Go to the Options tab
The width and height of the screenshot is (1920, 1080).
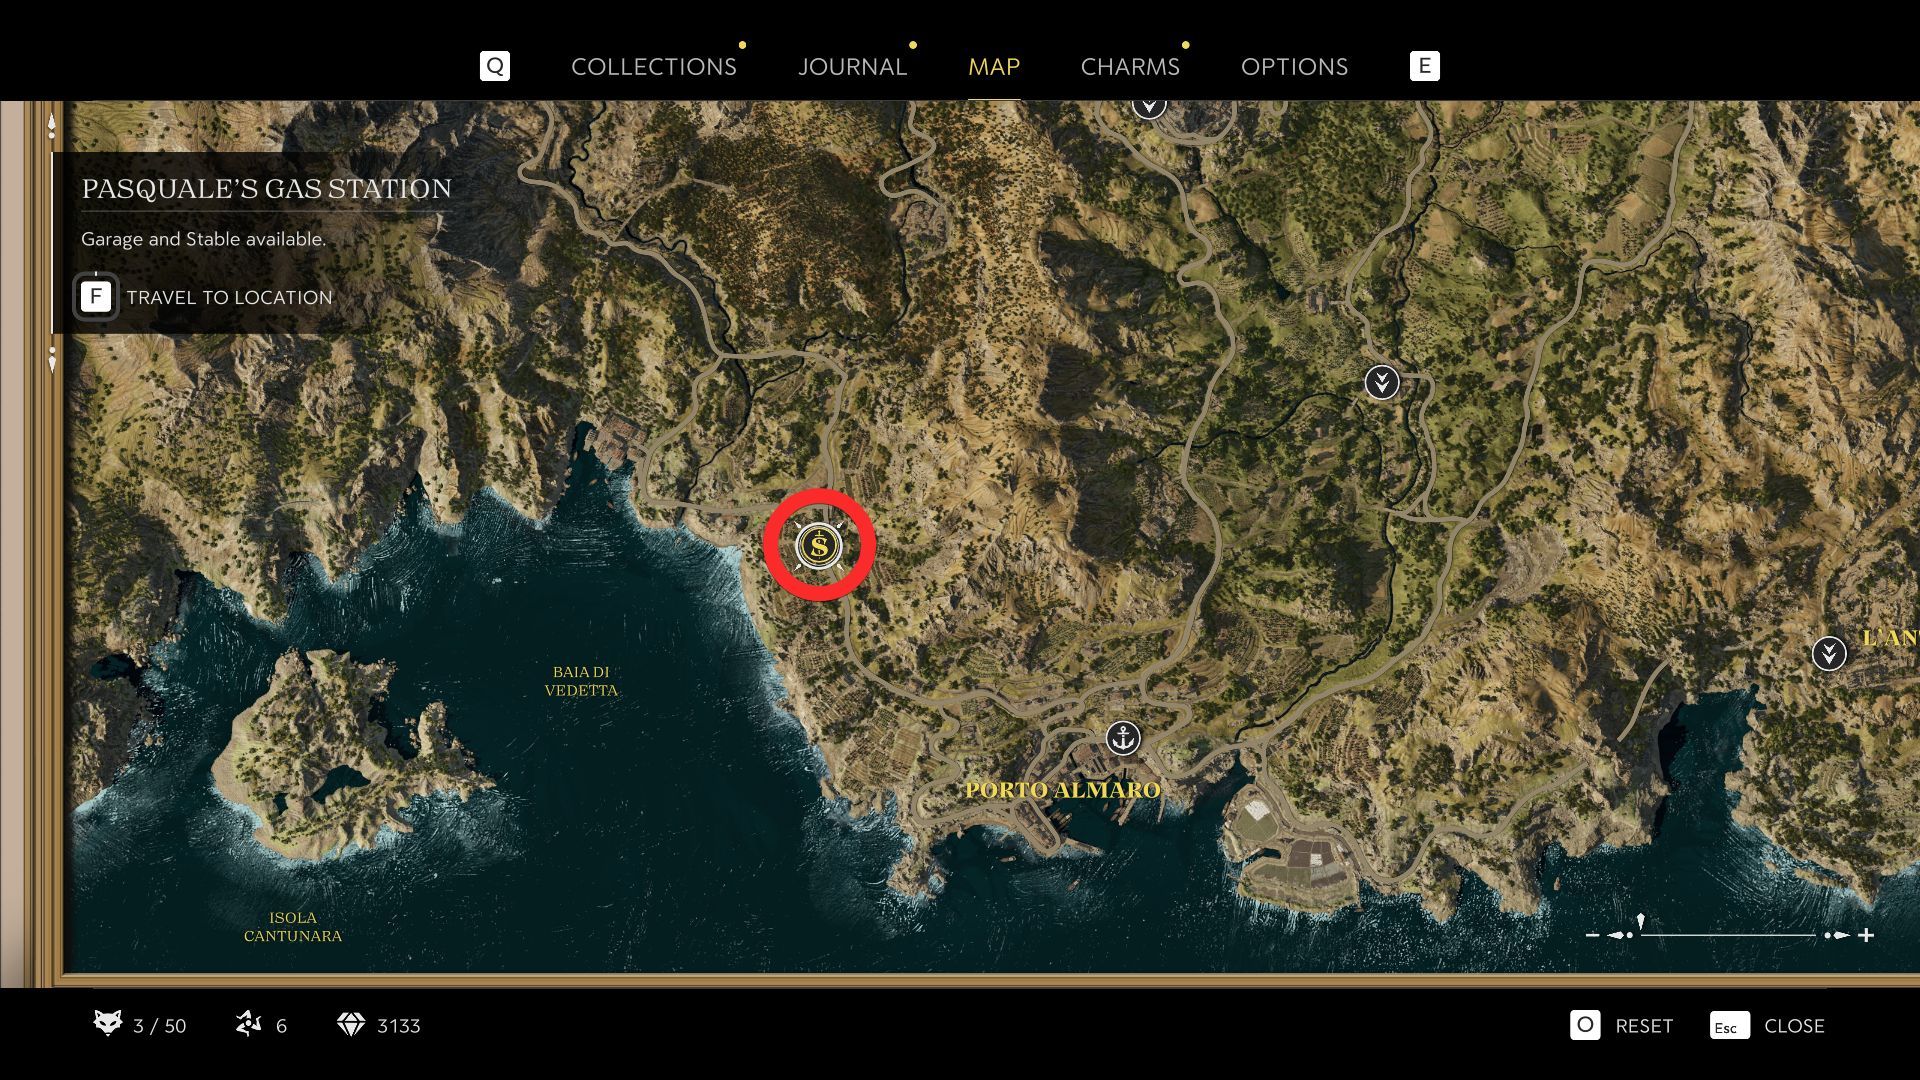coord(1294,67)
